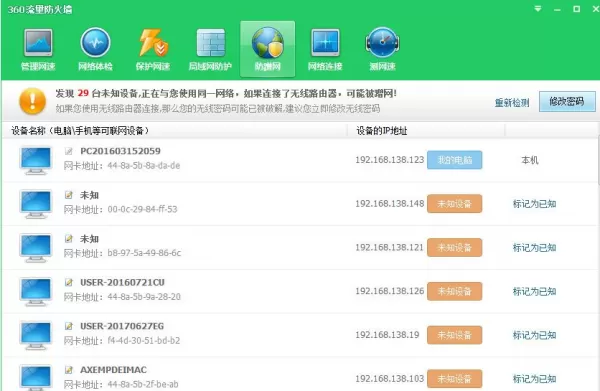600x391 pixels.
Task: Select device name USER-20160721CU
Action: pos(122,282)
